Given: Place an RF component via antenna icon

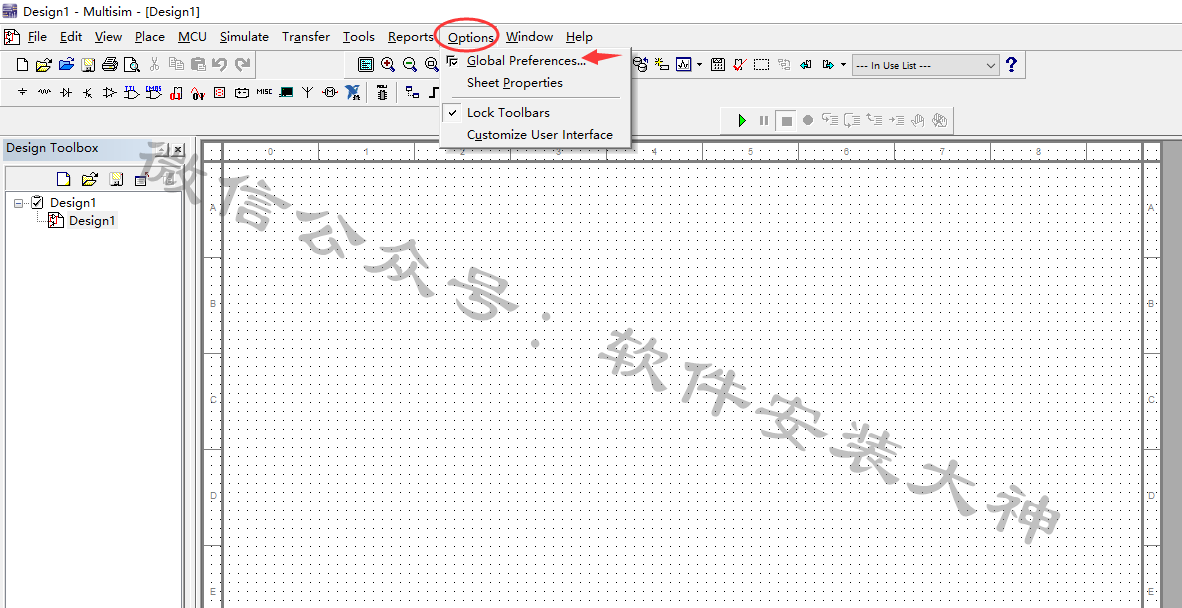Looking at the screenshot, I should (x=308, y=93).
